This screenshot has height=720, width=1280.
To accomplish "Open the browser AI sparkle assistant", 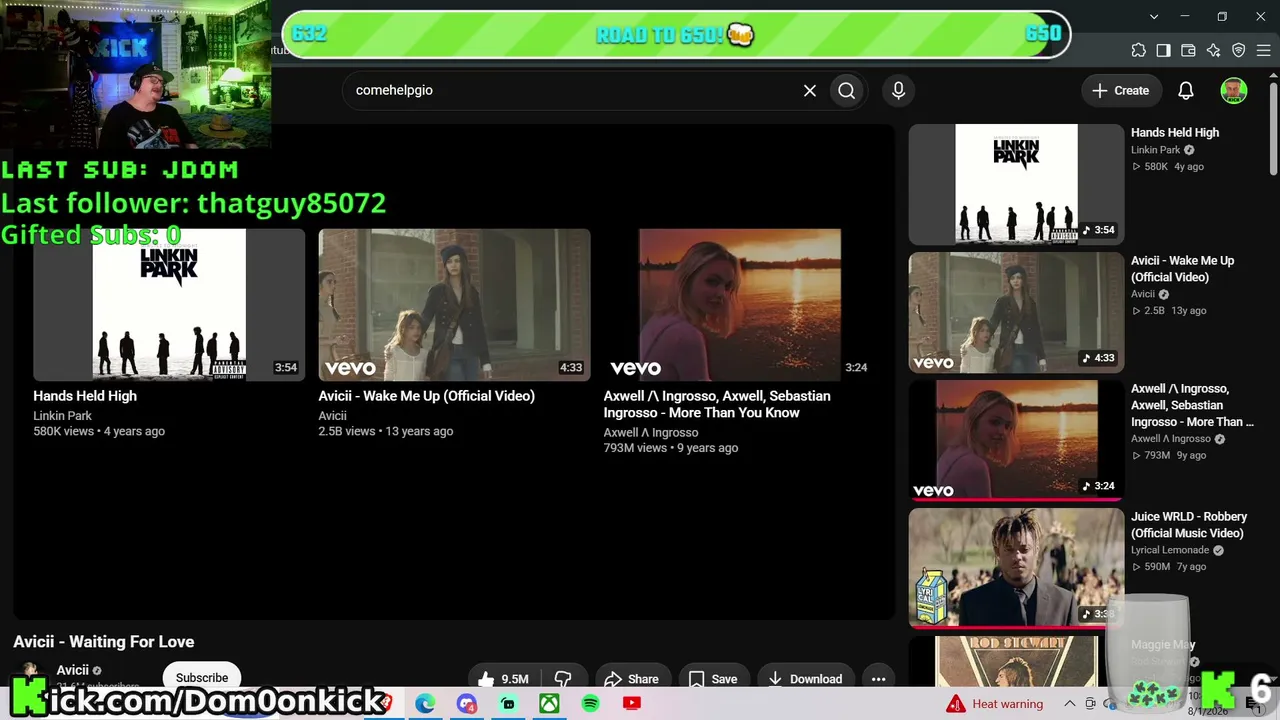I will coord(1213,51).
